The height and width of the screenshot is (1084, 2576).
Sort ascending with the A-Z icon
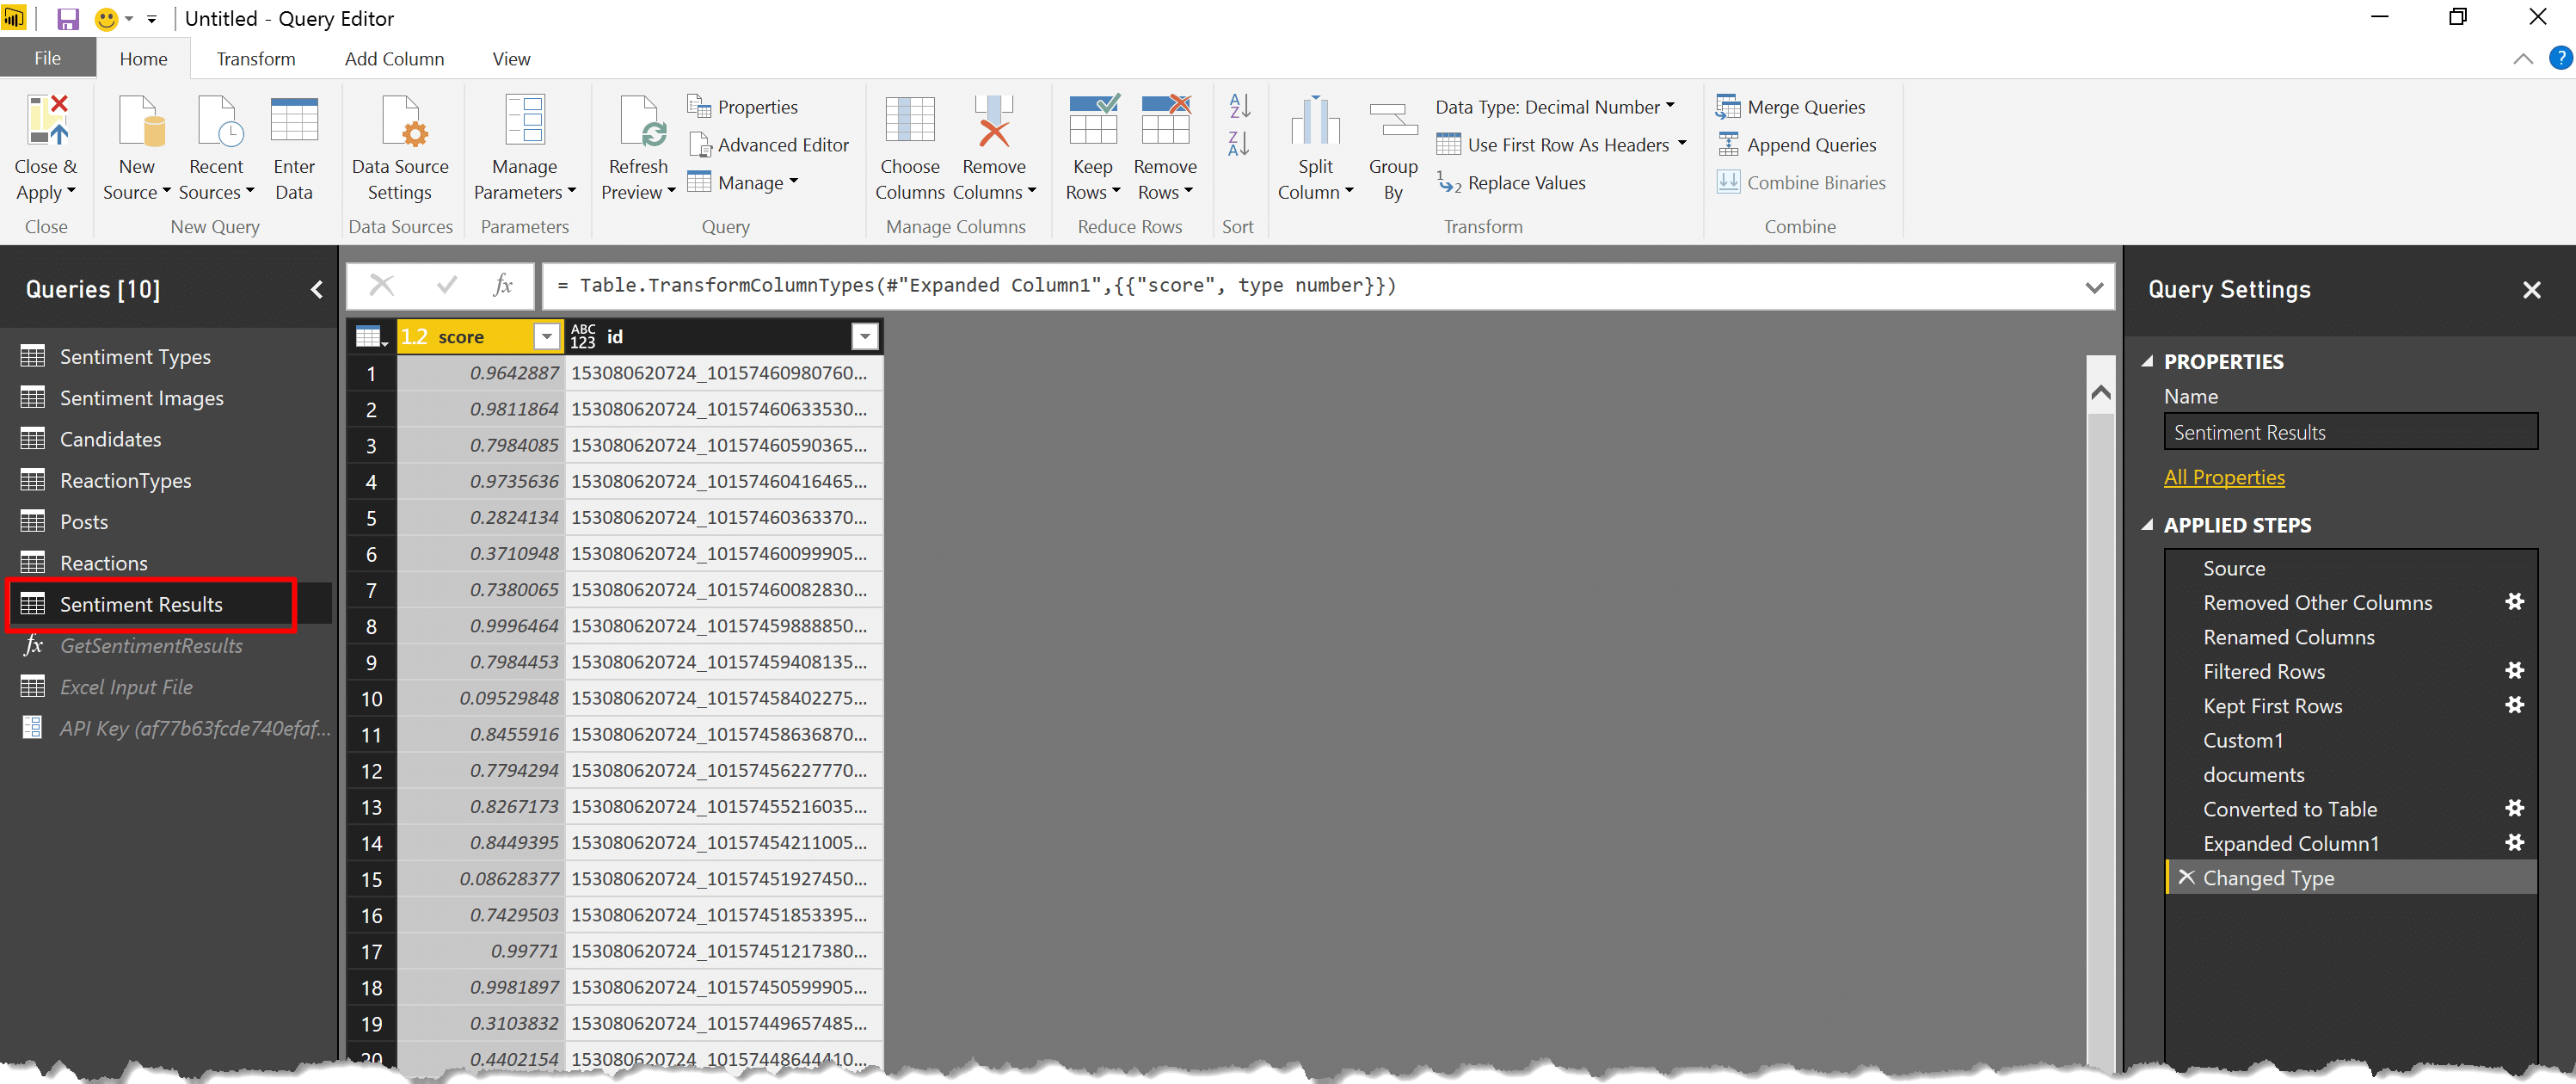[1239, 105]
